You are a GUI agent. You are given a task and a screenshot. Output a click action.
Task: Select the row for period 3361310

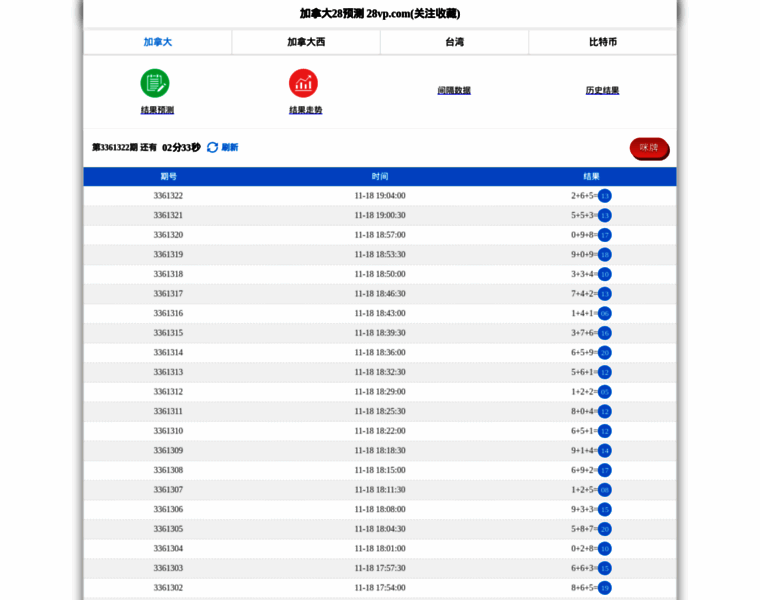(380, 431)
